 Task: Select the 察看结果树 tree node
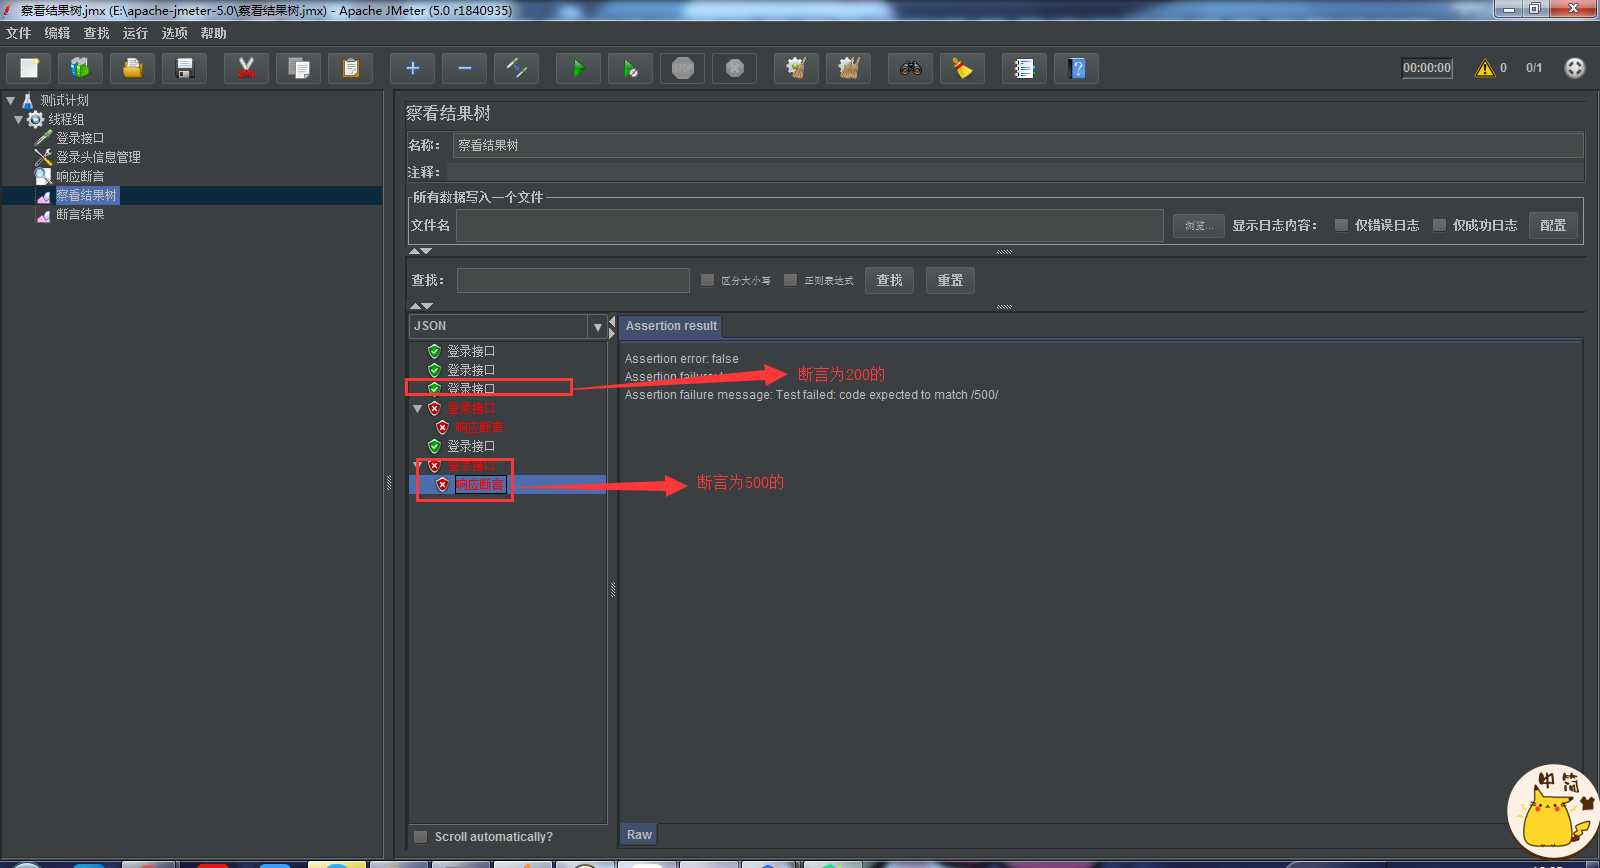coord(86,195)
